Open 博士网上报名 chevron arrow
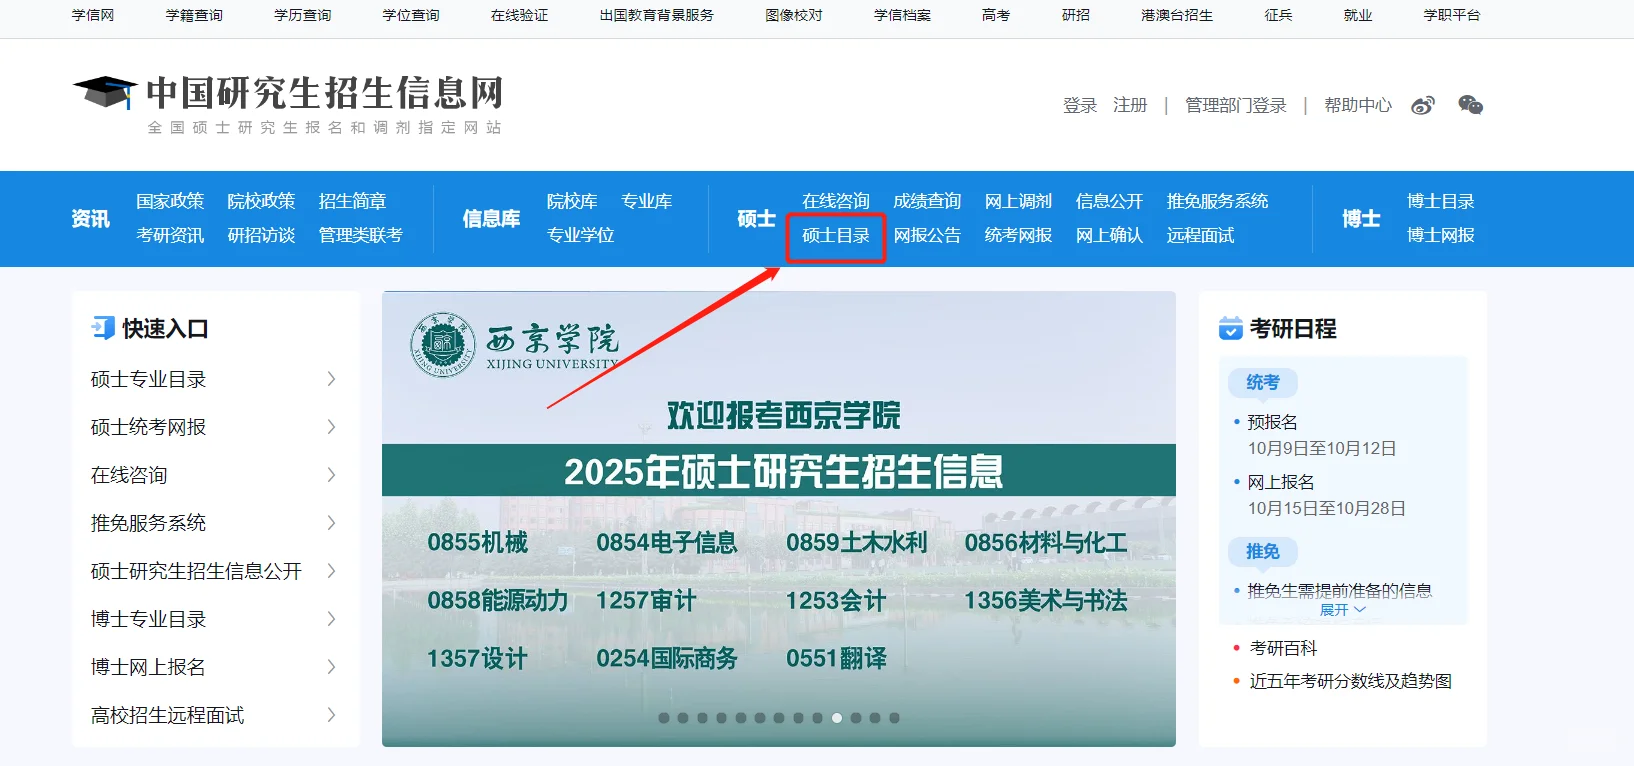The image size is (1634, 766). (x=331, y=667)
